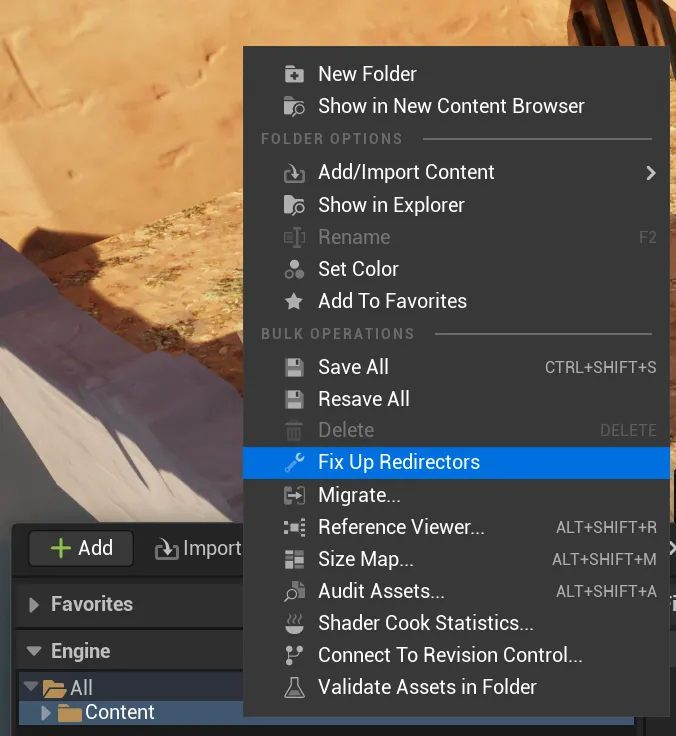Choose Audit Assets... menu entry
The width and height of the screenshot is (676, 736).
pos(456,591)
